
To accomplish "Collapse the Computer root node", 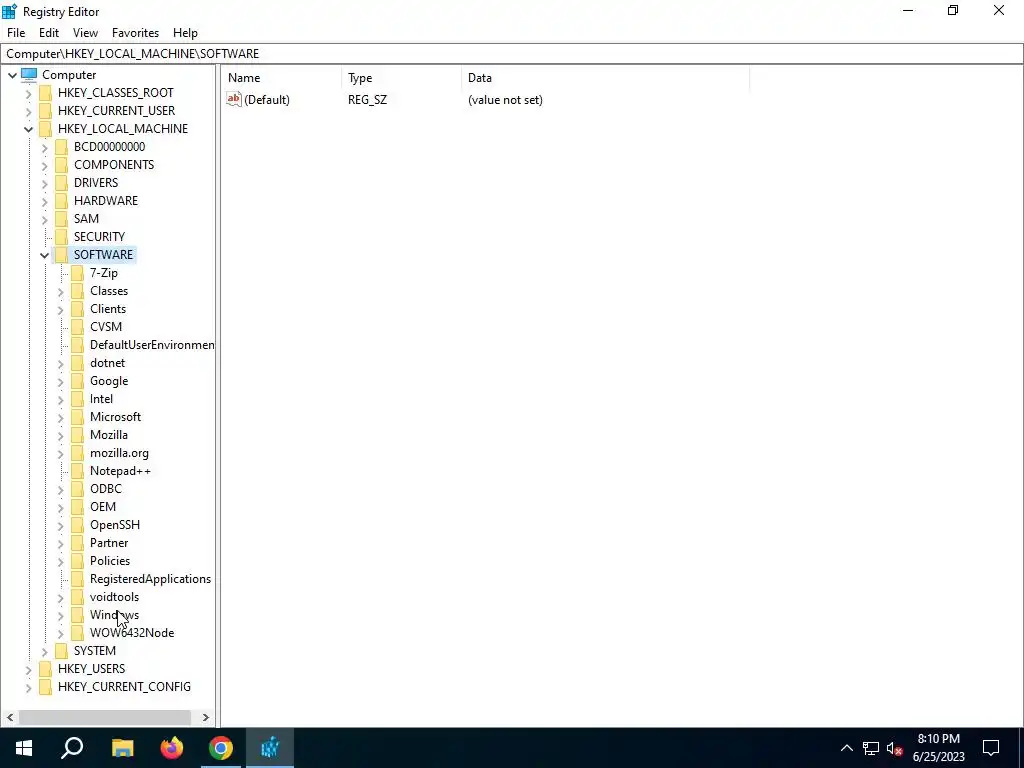I will tap(12, 75).
